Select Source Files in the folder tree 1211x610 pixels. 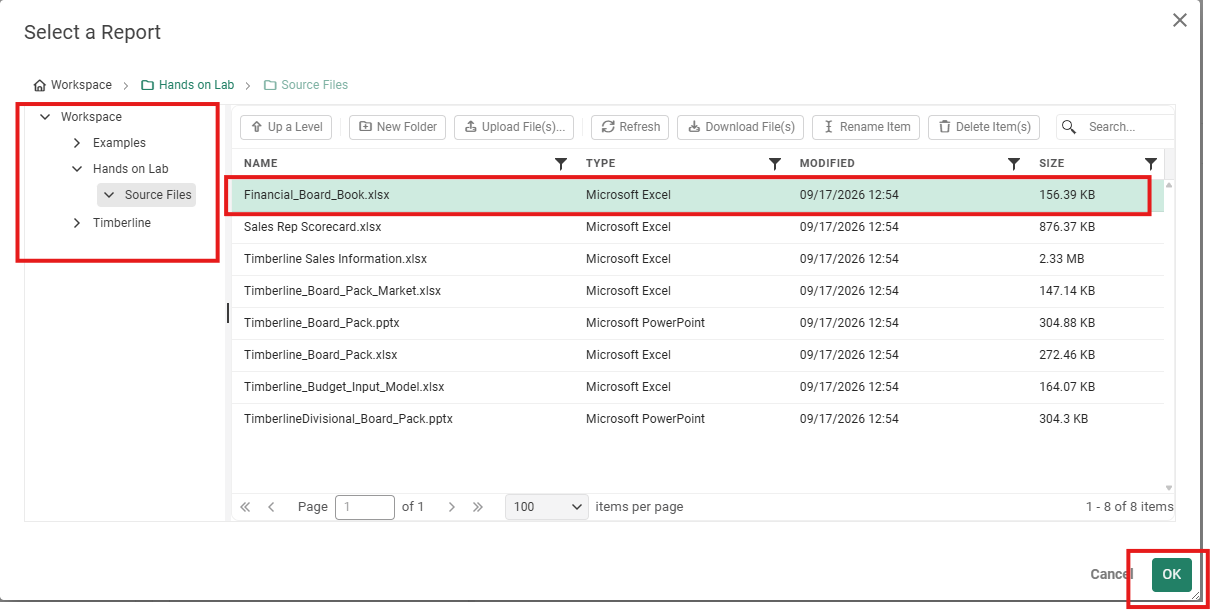[x=158, y=195]
